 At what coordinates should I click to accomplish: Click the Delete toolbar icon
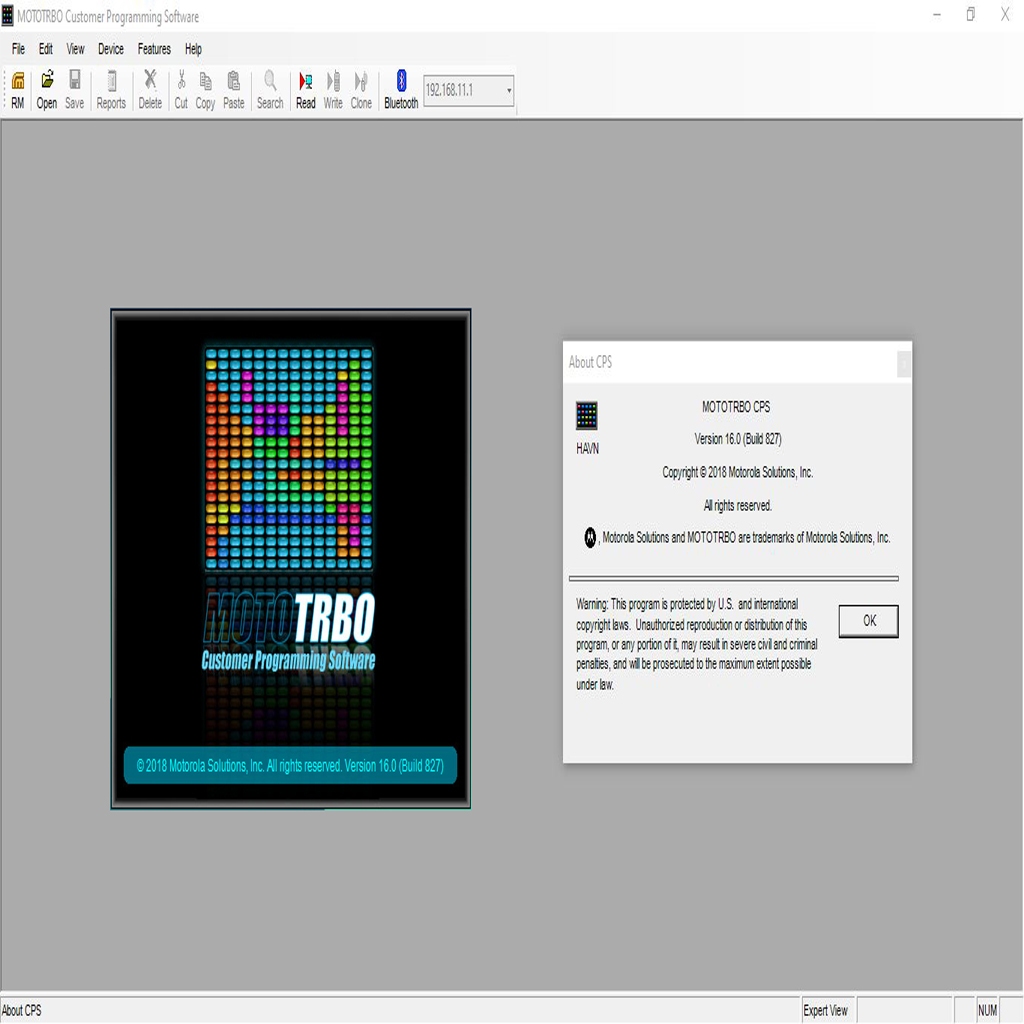[150, 90]
